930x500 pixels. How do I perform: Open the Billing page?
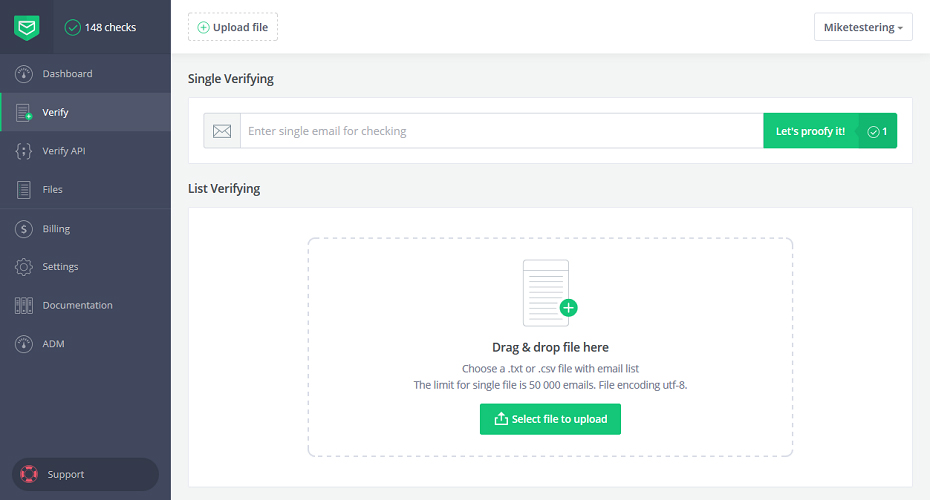coord(85,228)
